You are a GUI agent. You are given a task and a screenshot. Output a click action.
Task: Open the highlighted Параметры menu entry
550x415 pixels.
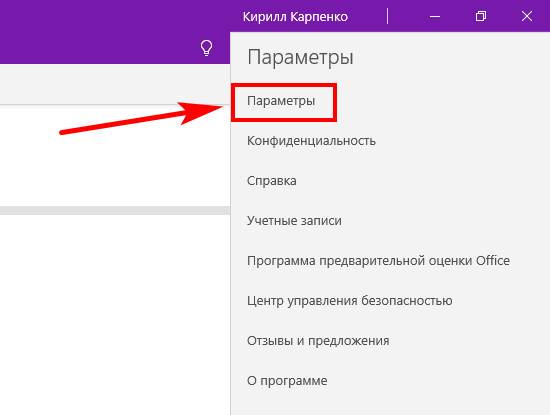281,101
